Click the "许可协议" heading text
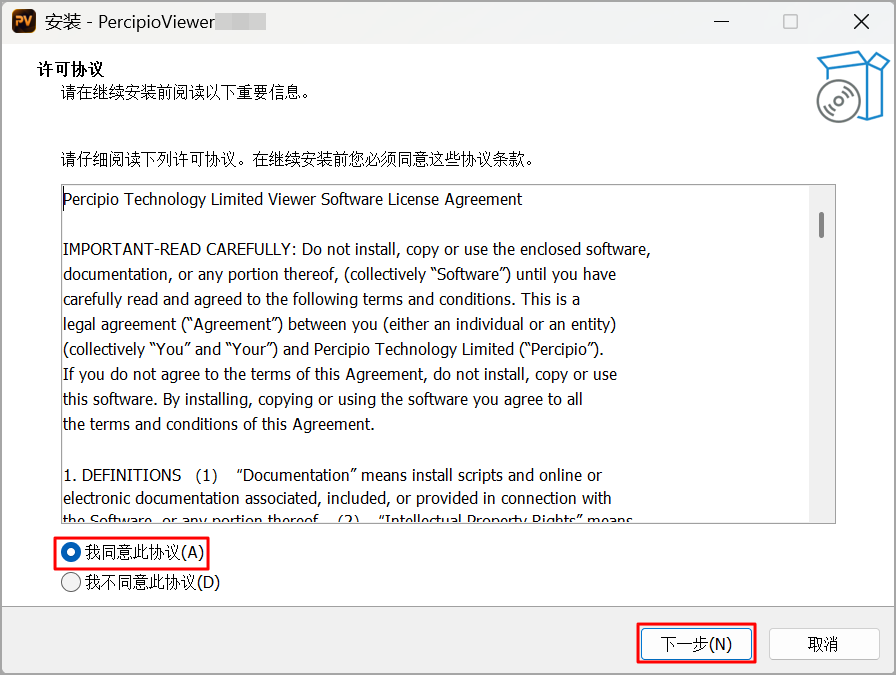This screenshot has height=675, width=896. (x=70, y=70)
